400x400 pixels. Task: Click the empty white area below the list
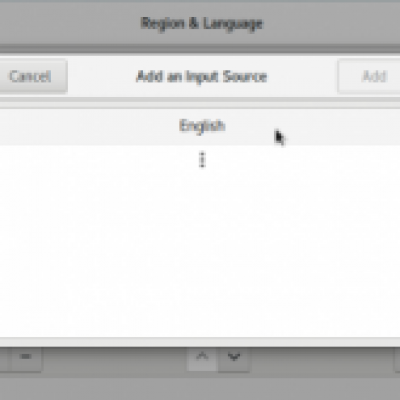coord(200,257)
